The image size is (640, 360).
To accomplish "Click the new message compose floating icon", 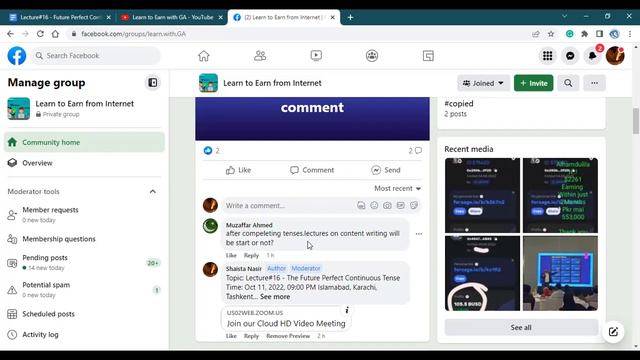I will pyautogui.click(x=613, y=332).
